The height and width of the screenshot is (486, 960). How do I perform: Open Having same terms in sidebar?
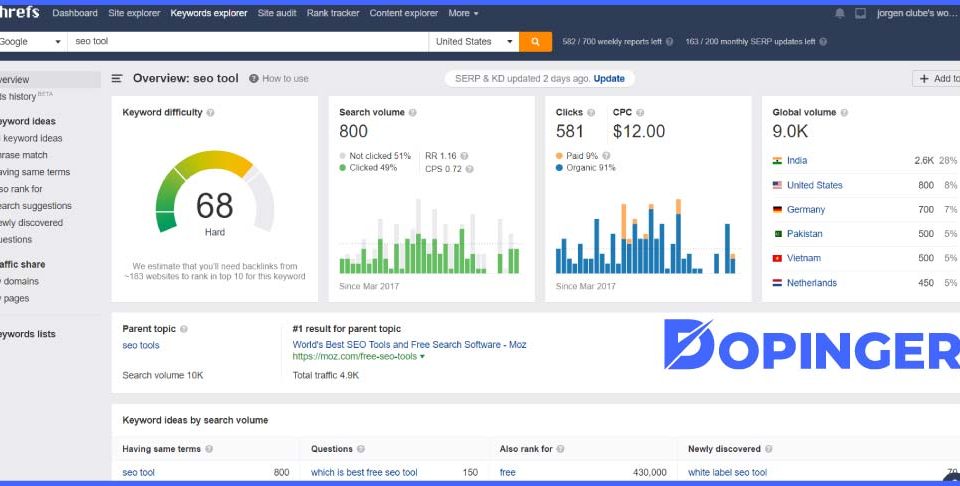coord(35,172)
